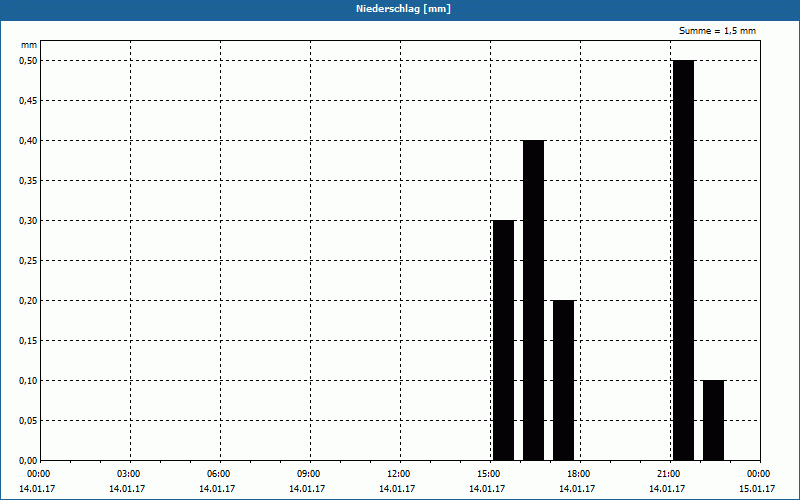Click the 00:00 label above 15.01.17
800x500 pixels.
(x=760, y=474)
